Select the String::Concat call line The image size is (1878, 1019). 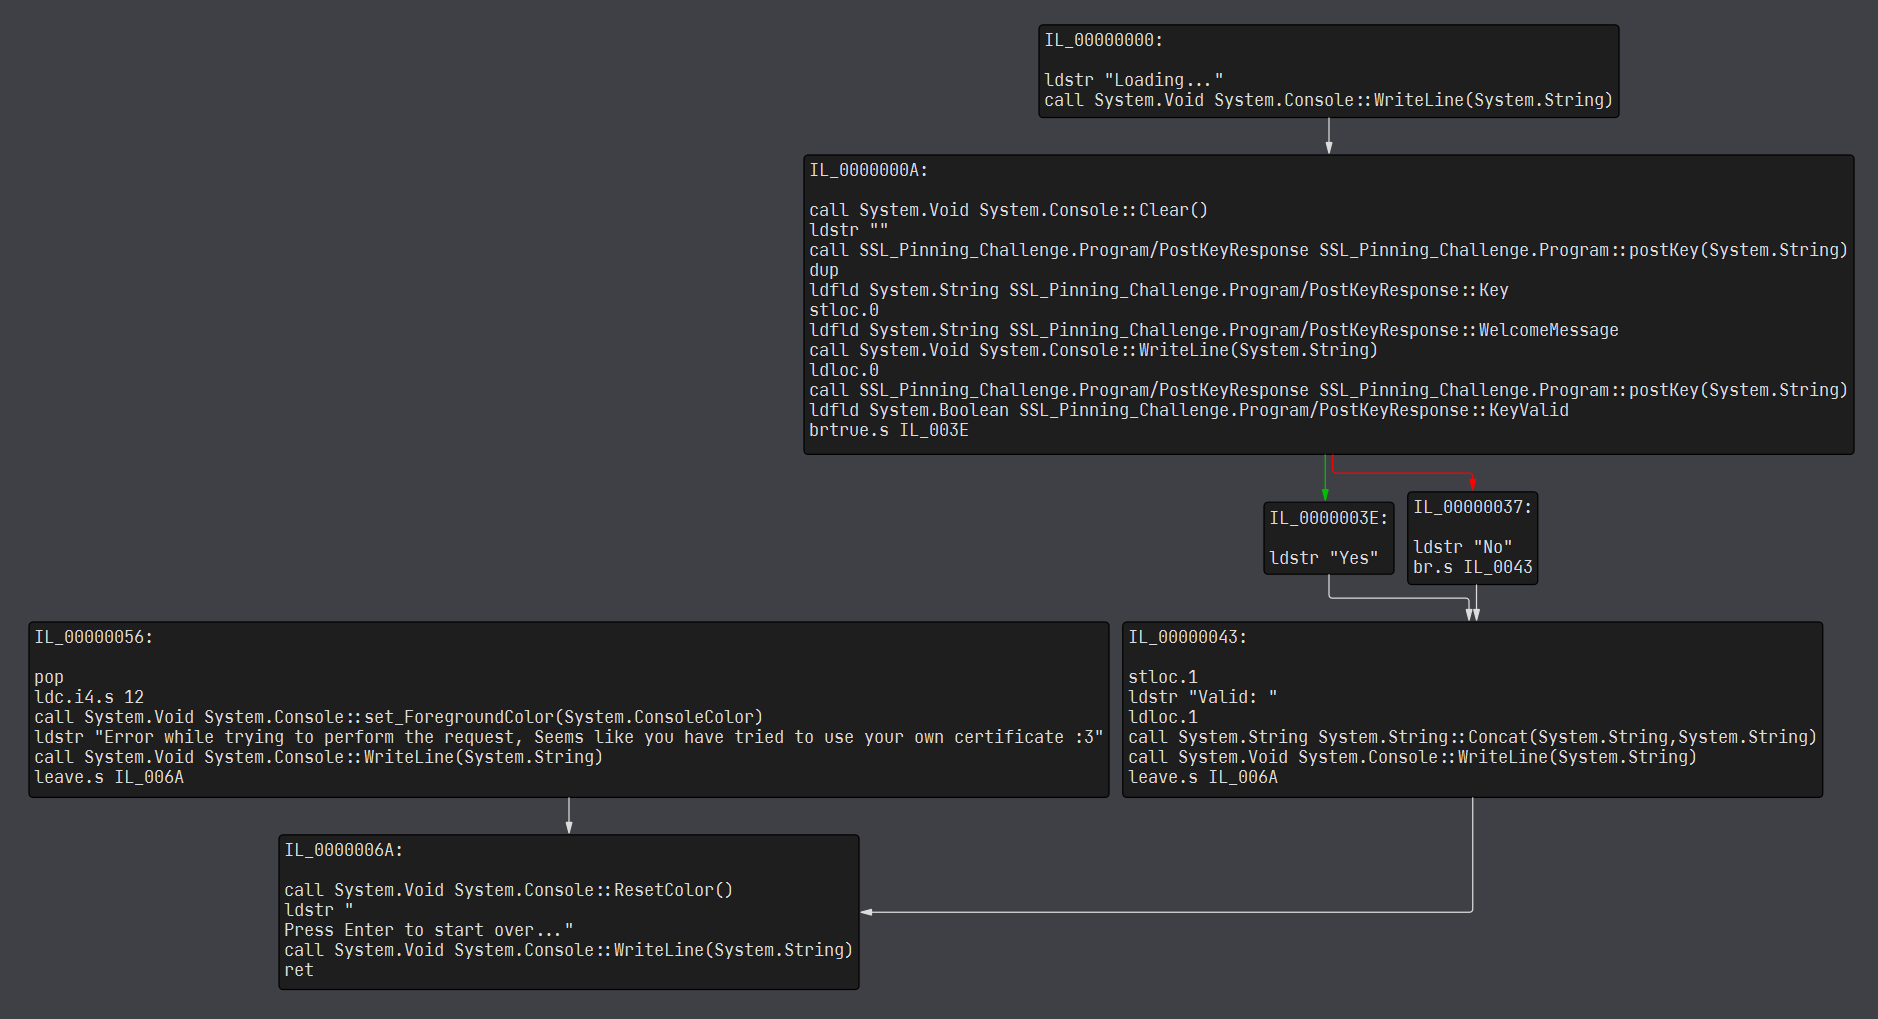coord(1472,737)
